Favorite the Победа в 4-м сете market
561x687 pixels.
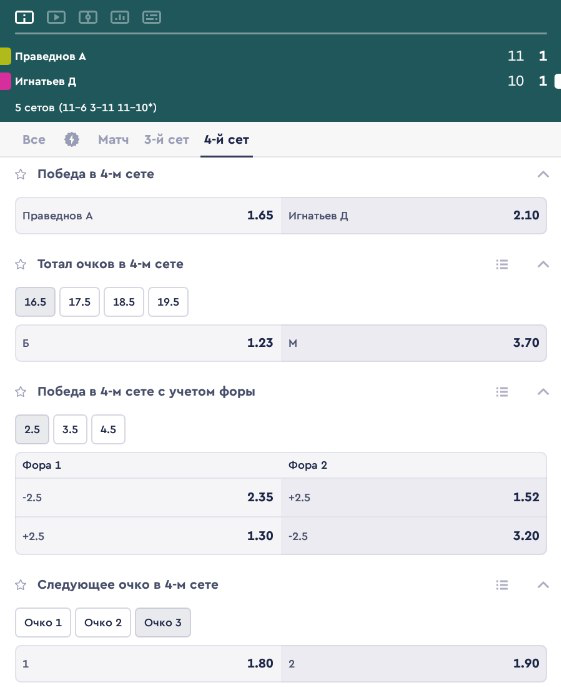21,174
